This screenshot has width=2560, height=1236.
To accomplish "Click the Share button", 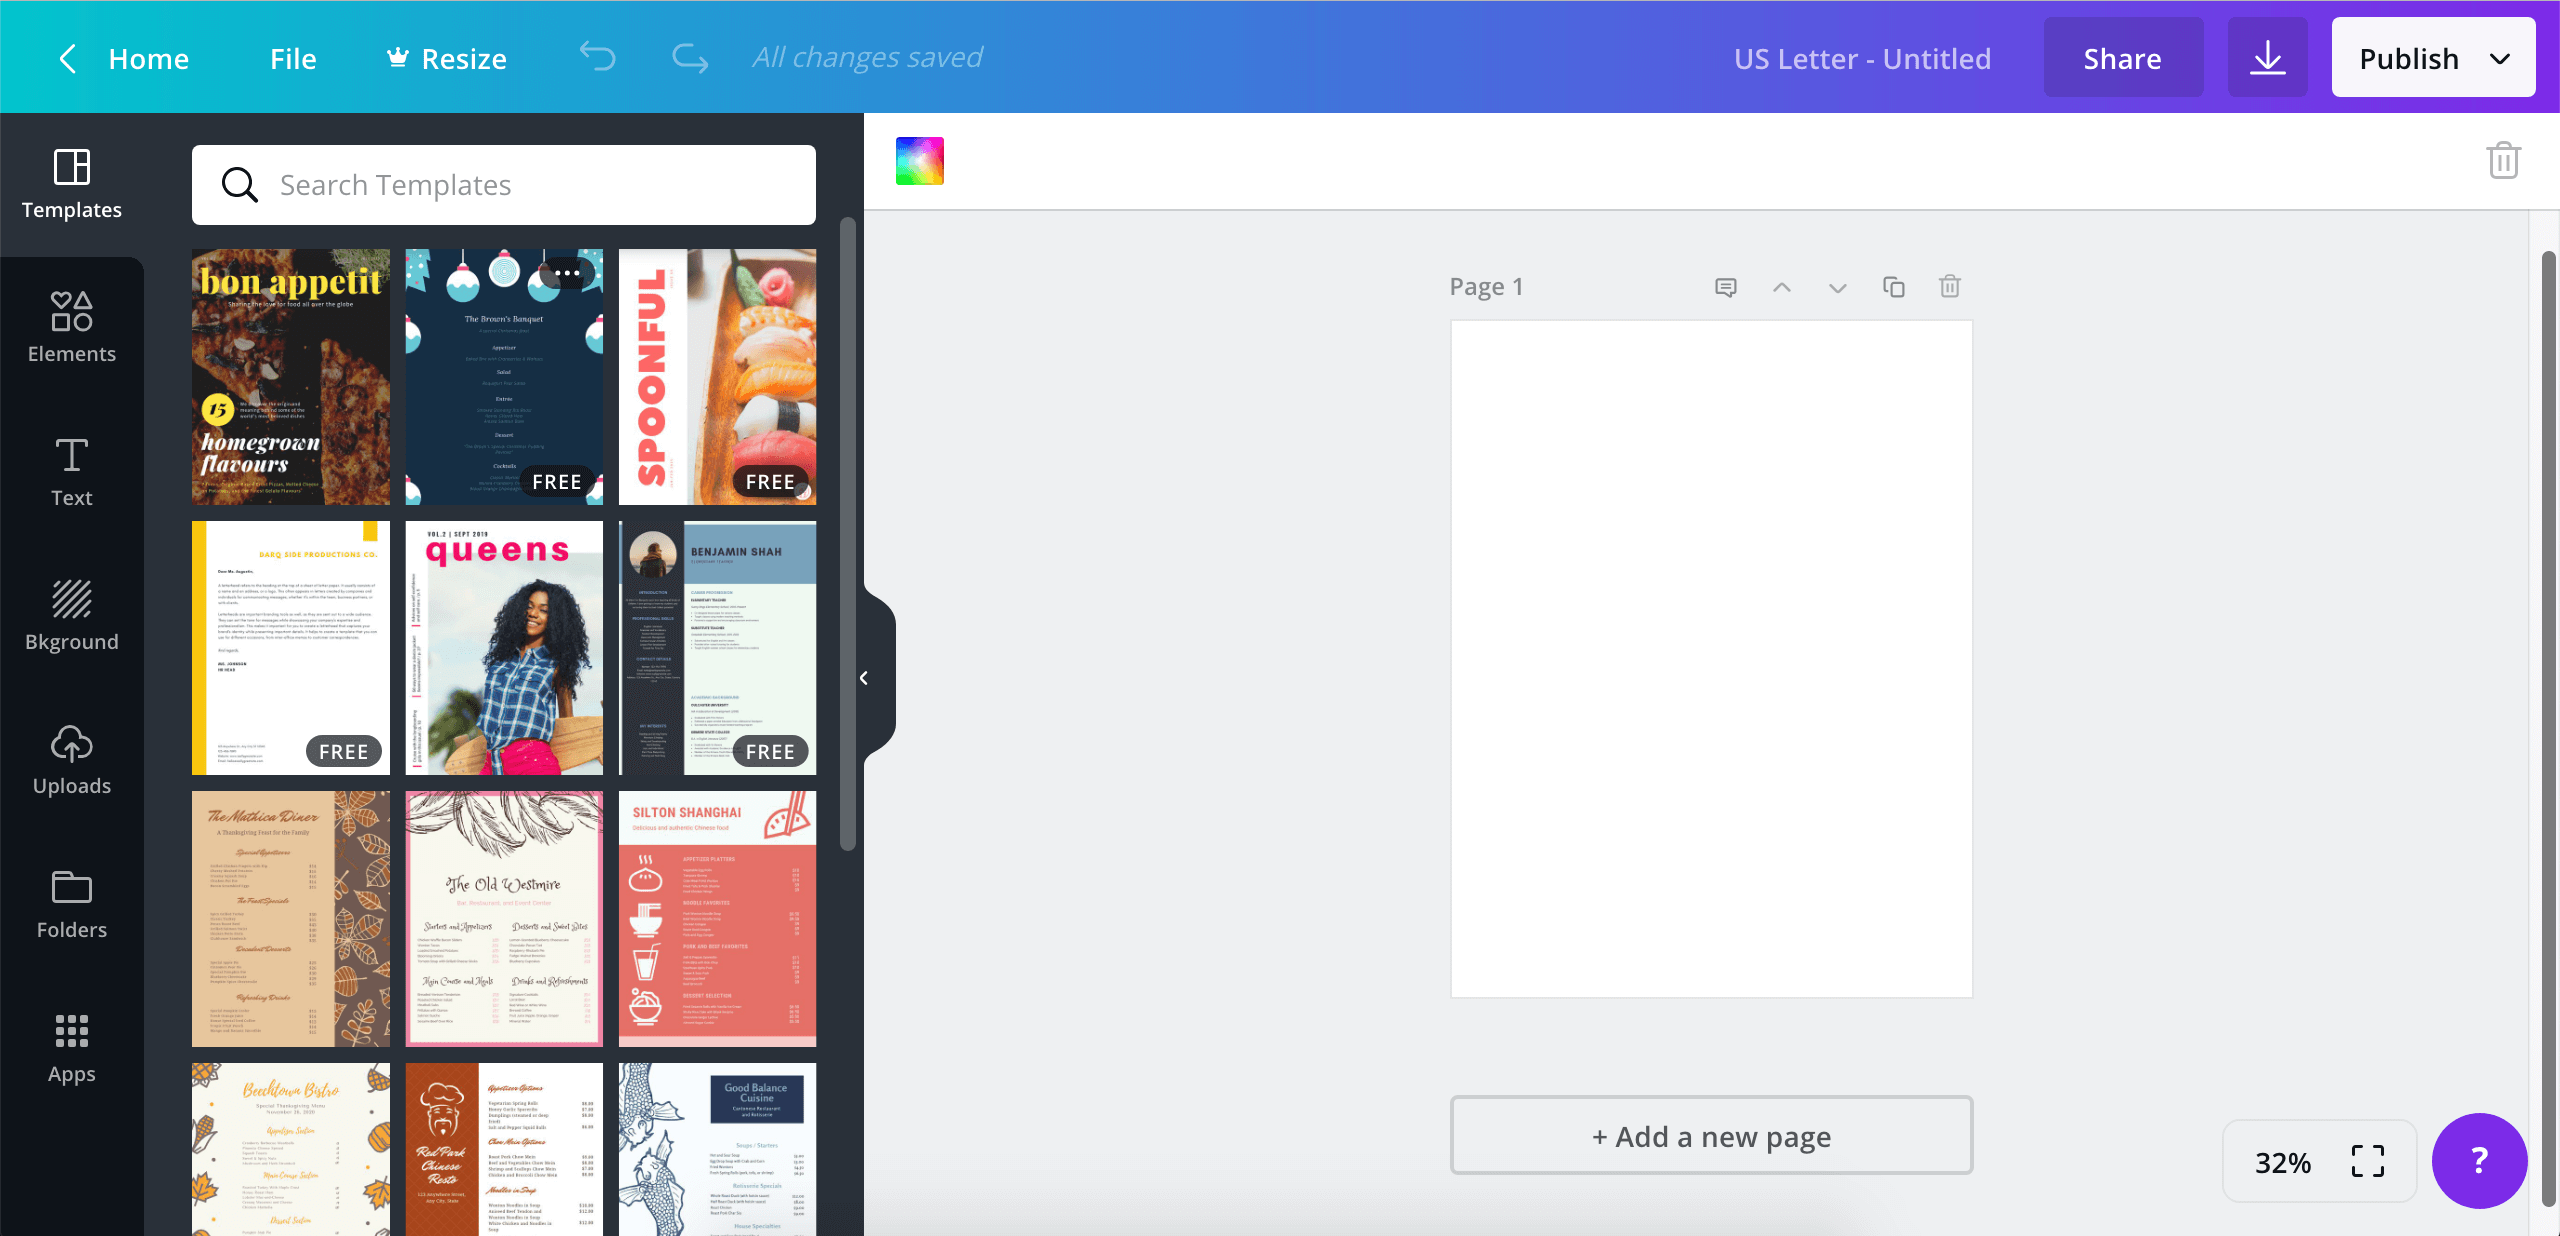I will pyautogui.click(x=2122, y=59).
